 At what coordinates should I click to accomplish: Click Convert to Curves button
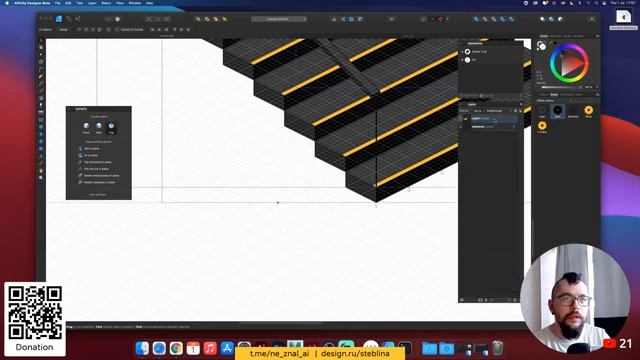click(131, 29)
